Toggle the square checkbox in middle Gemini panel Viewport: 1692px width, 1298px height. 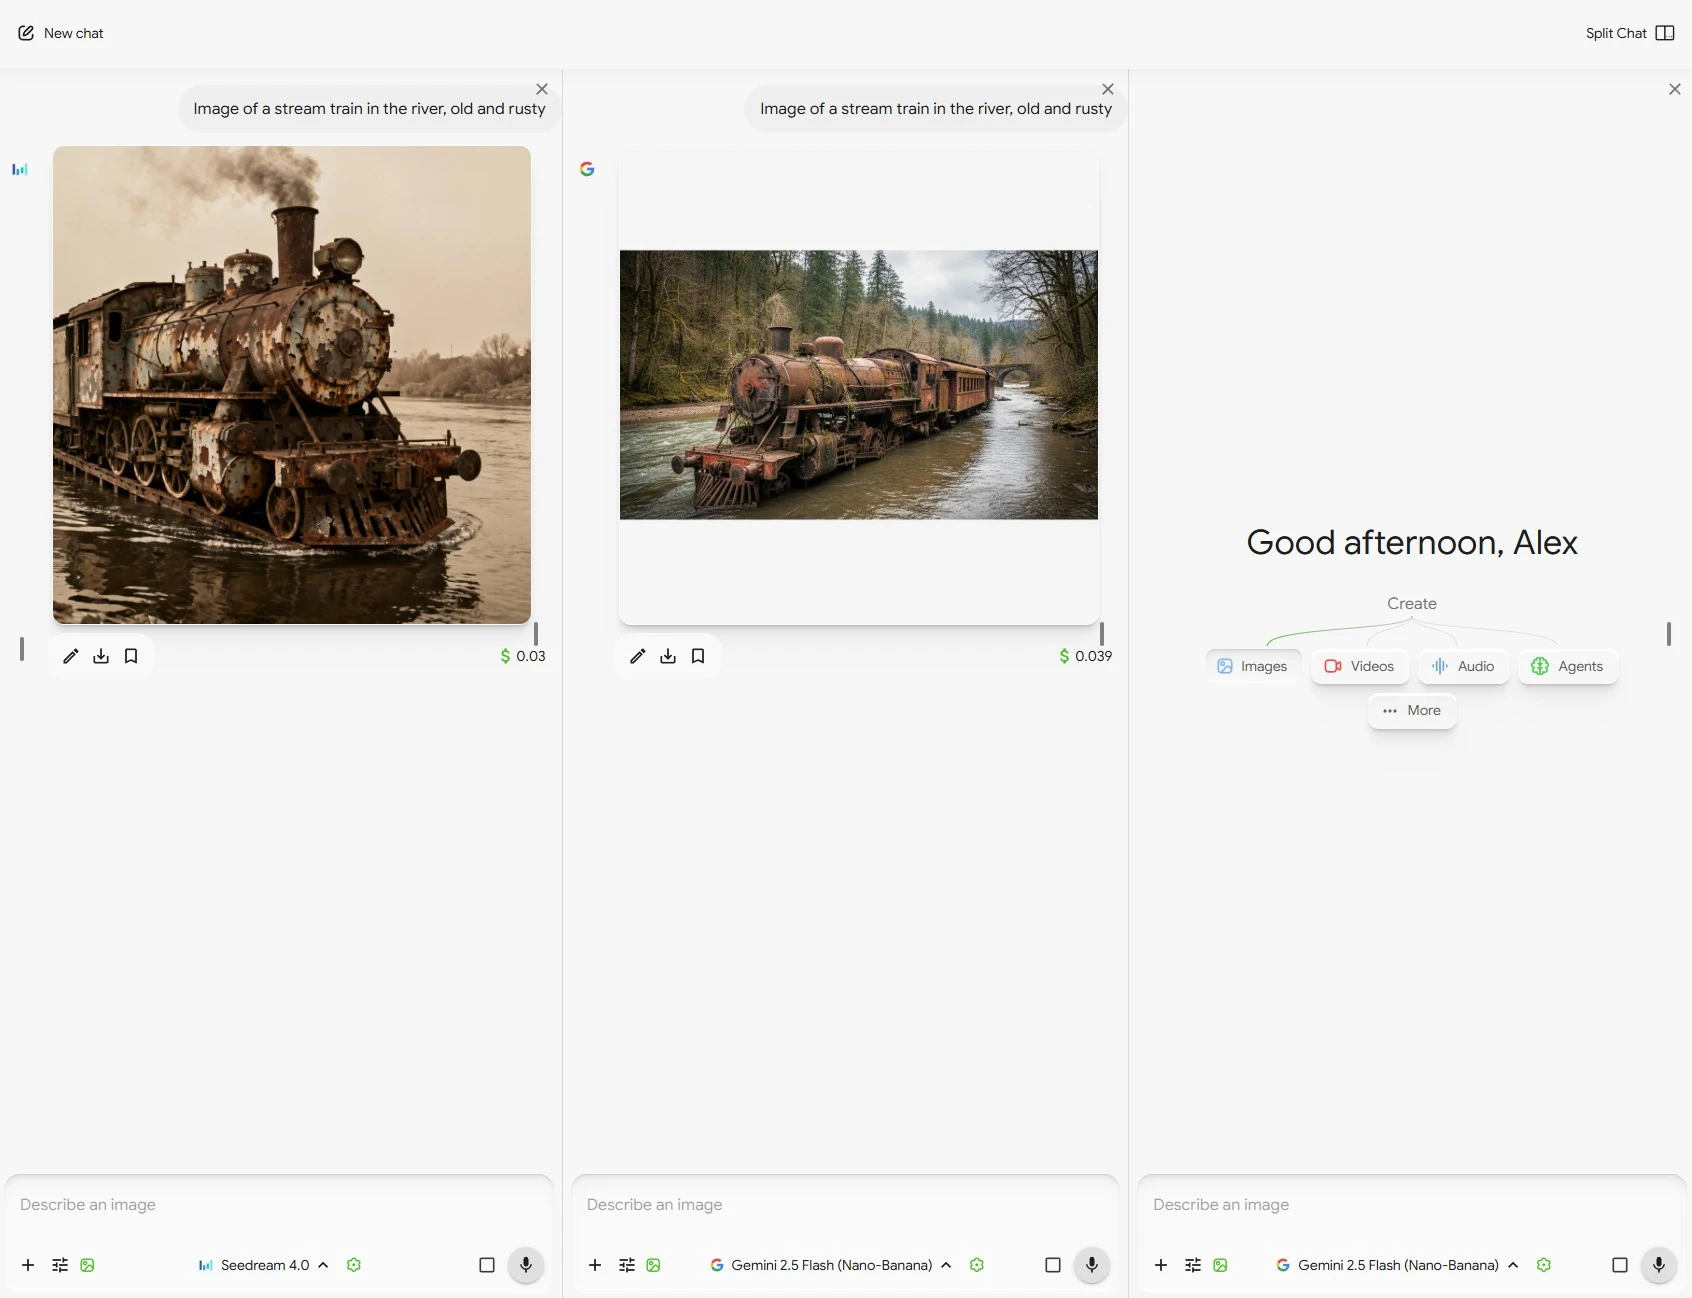(1053, 1265)
